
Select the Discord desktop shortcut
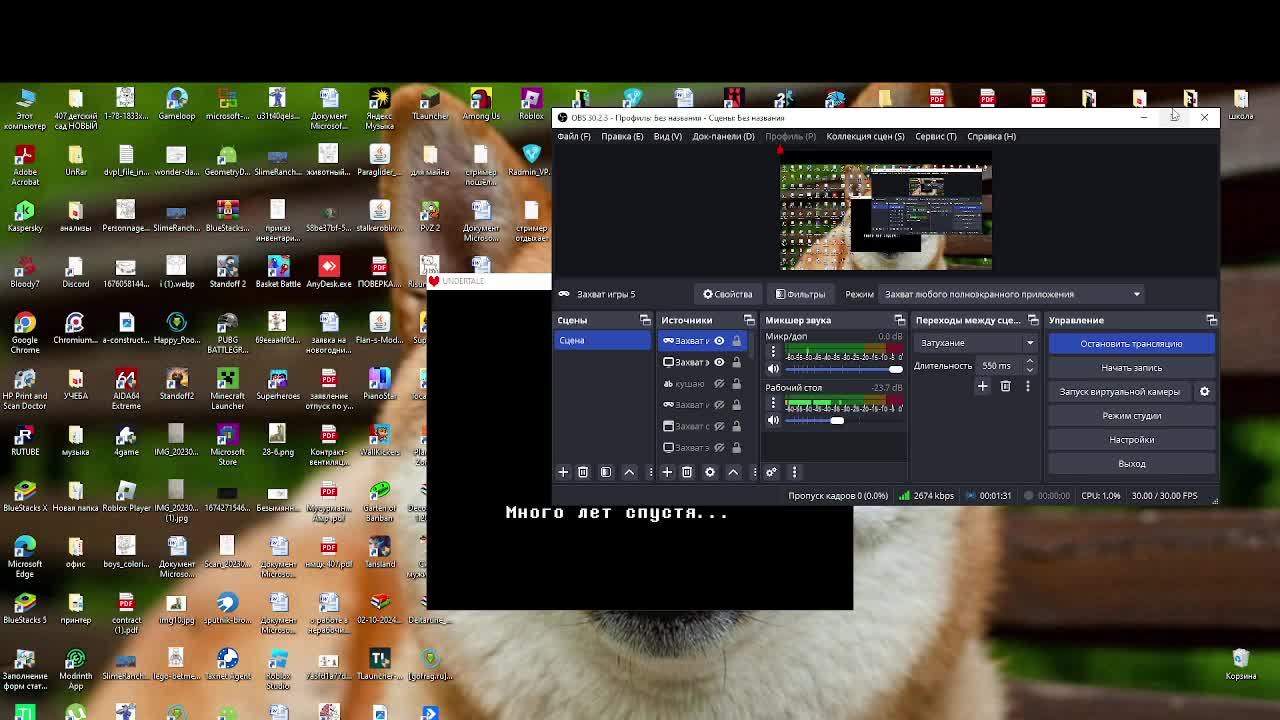click(75, 272)
